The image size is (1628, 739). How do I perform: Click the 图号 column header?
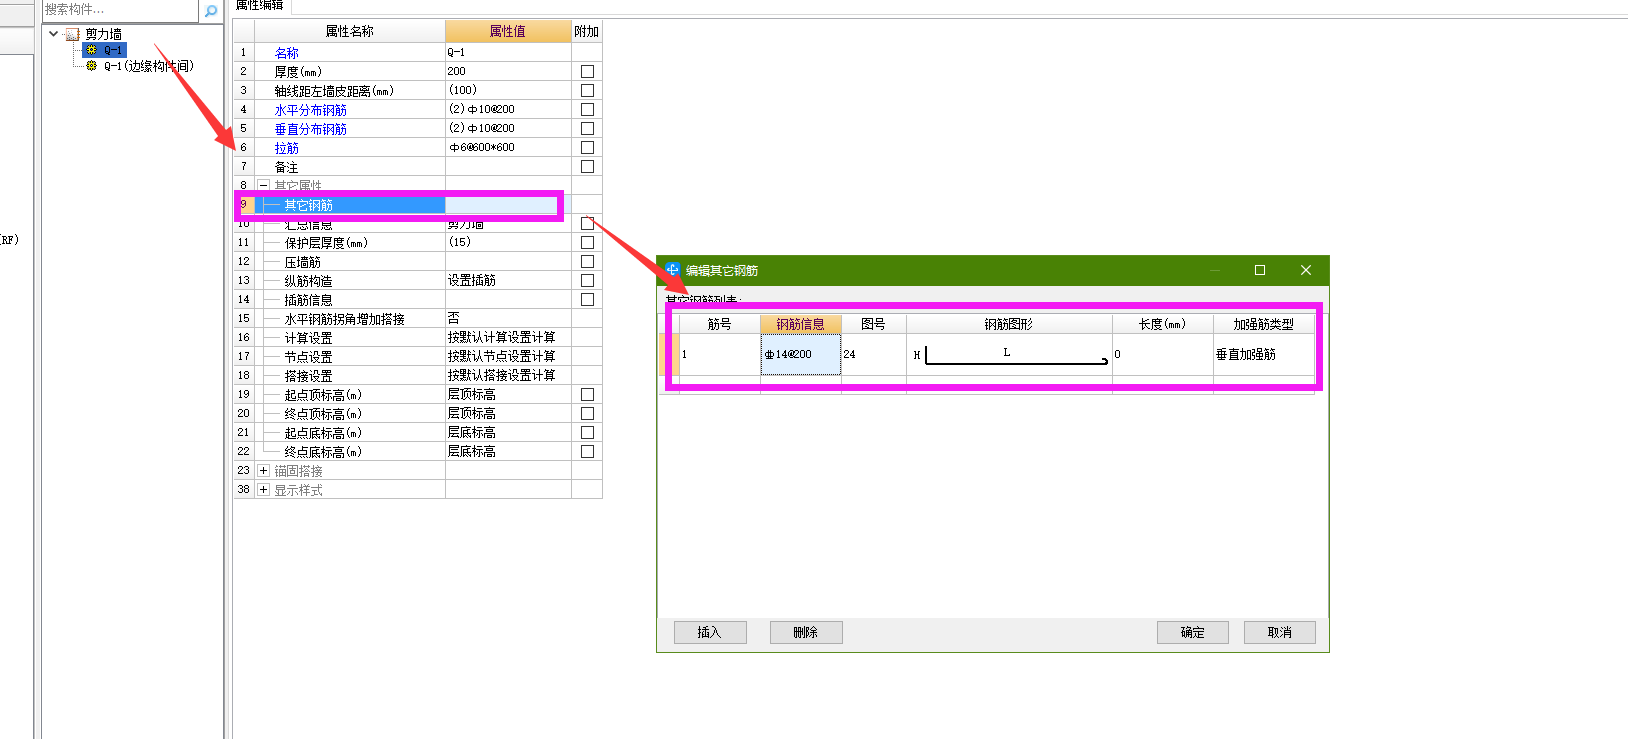874,324
